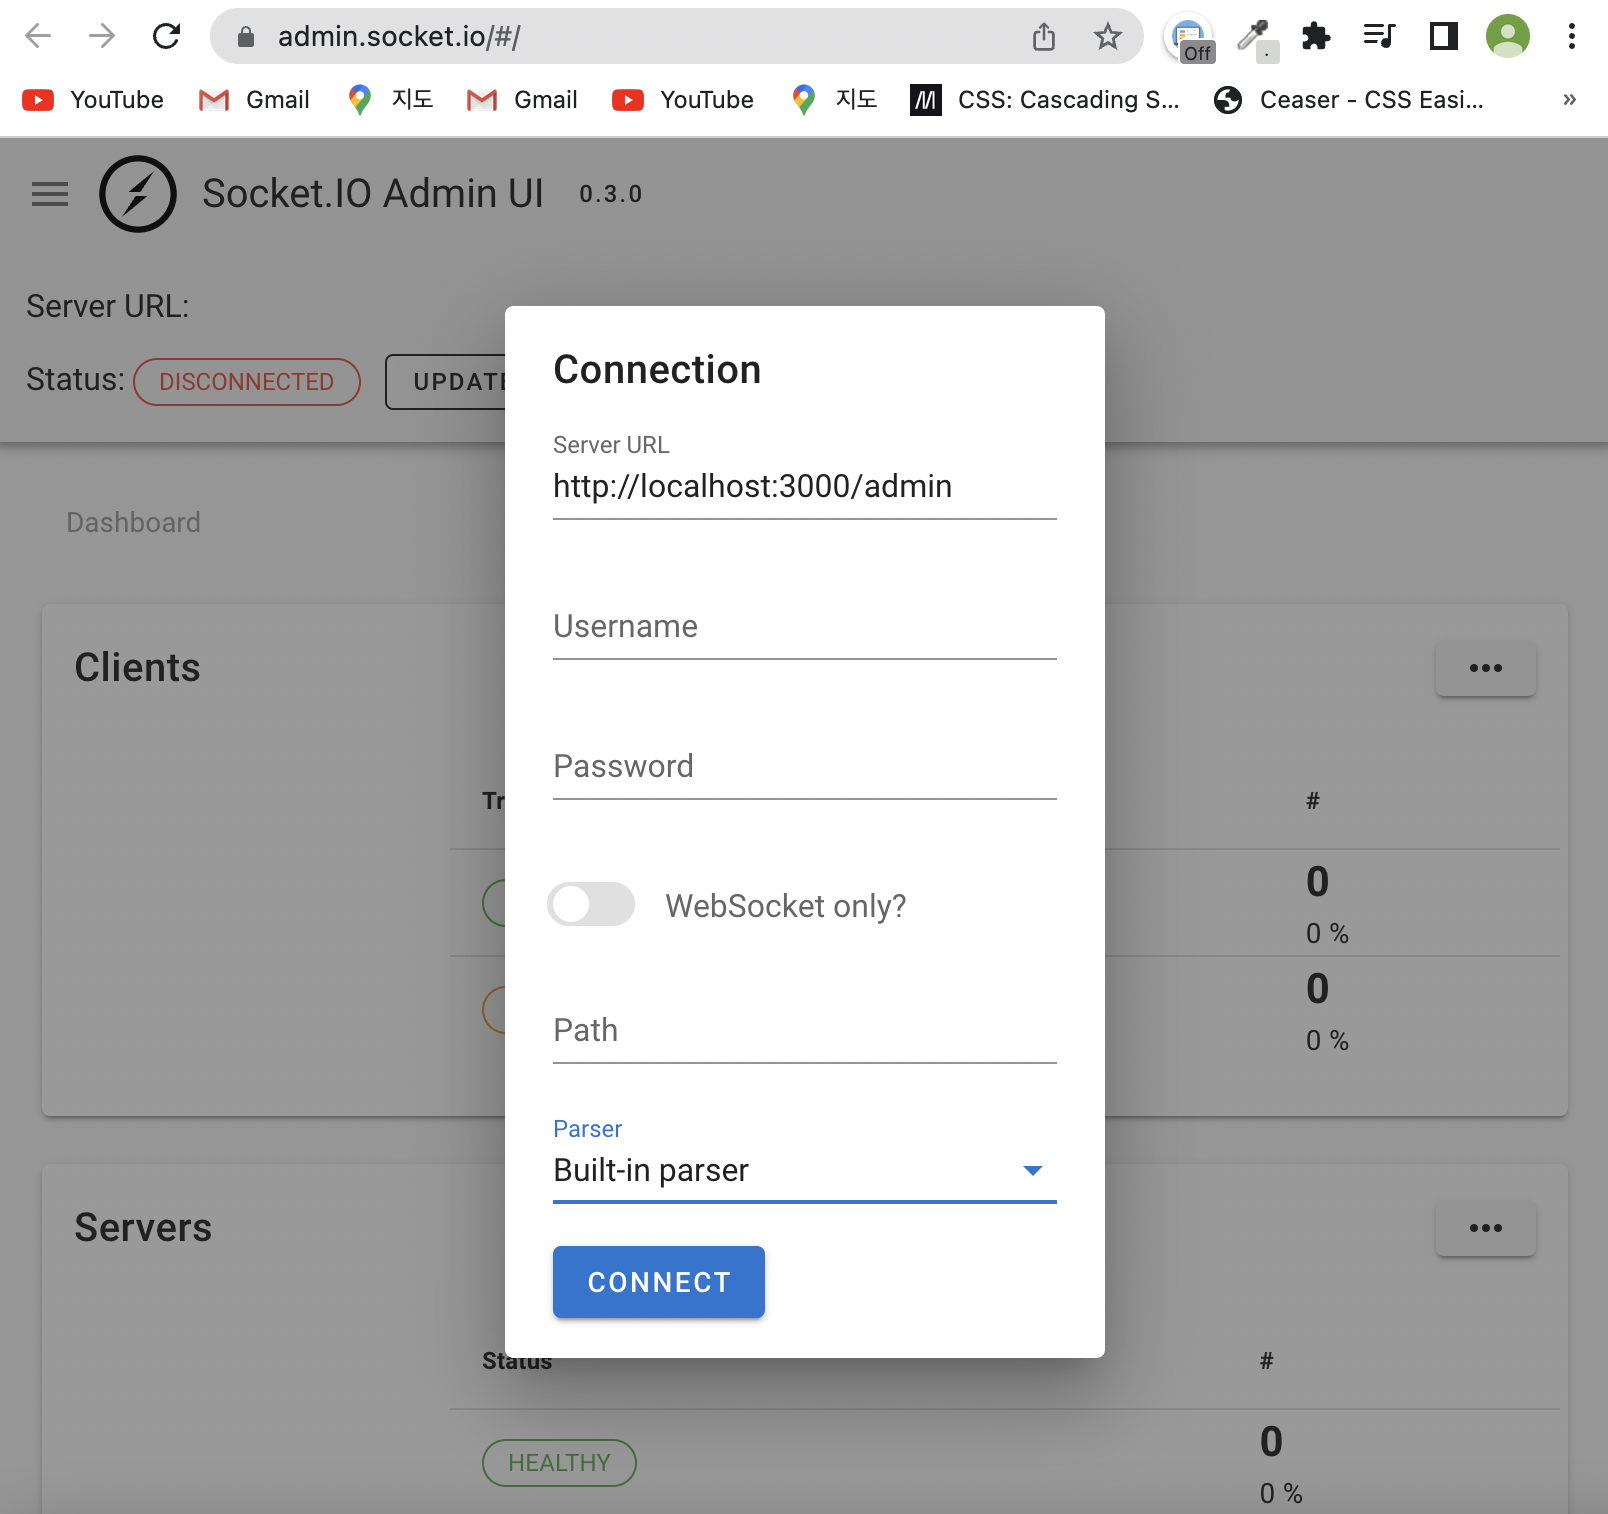The image size is (1608, 1514).
Task: Show more bookmarks with double chevron
Action: [x=1569, y=100]
